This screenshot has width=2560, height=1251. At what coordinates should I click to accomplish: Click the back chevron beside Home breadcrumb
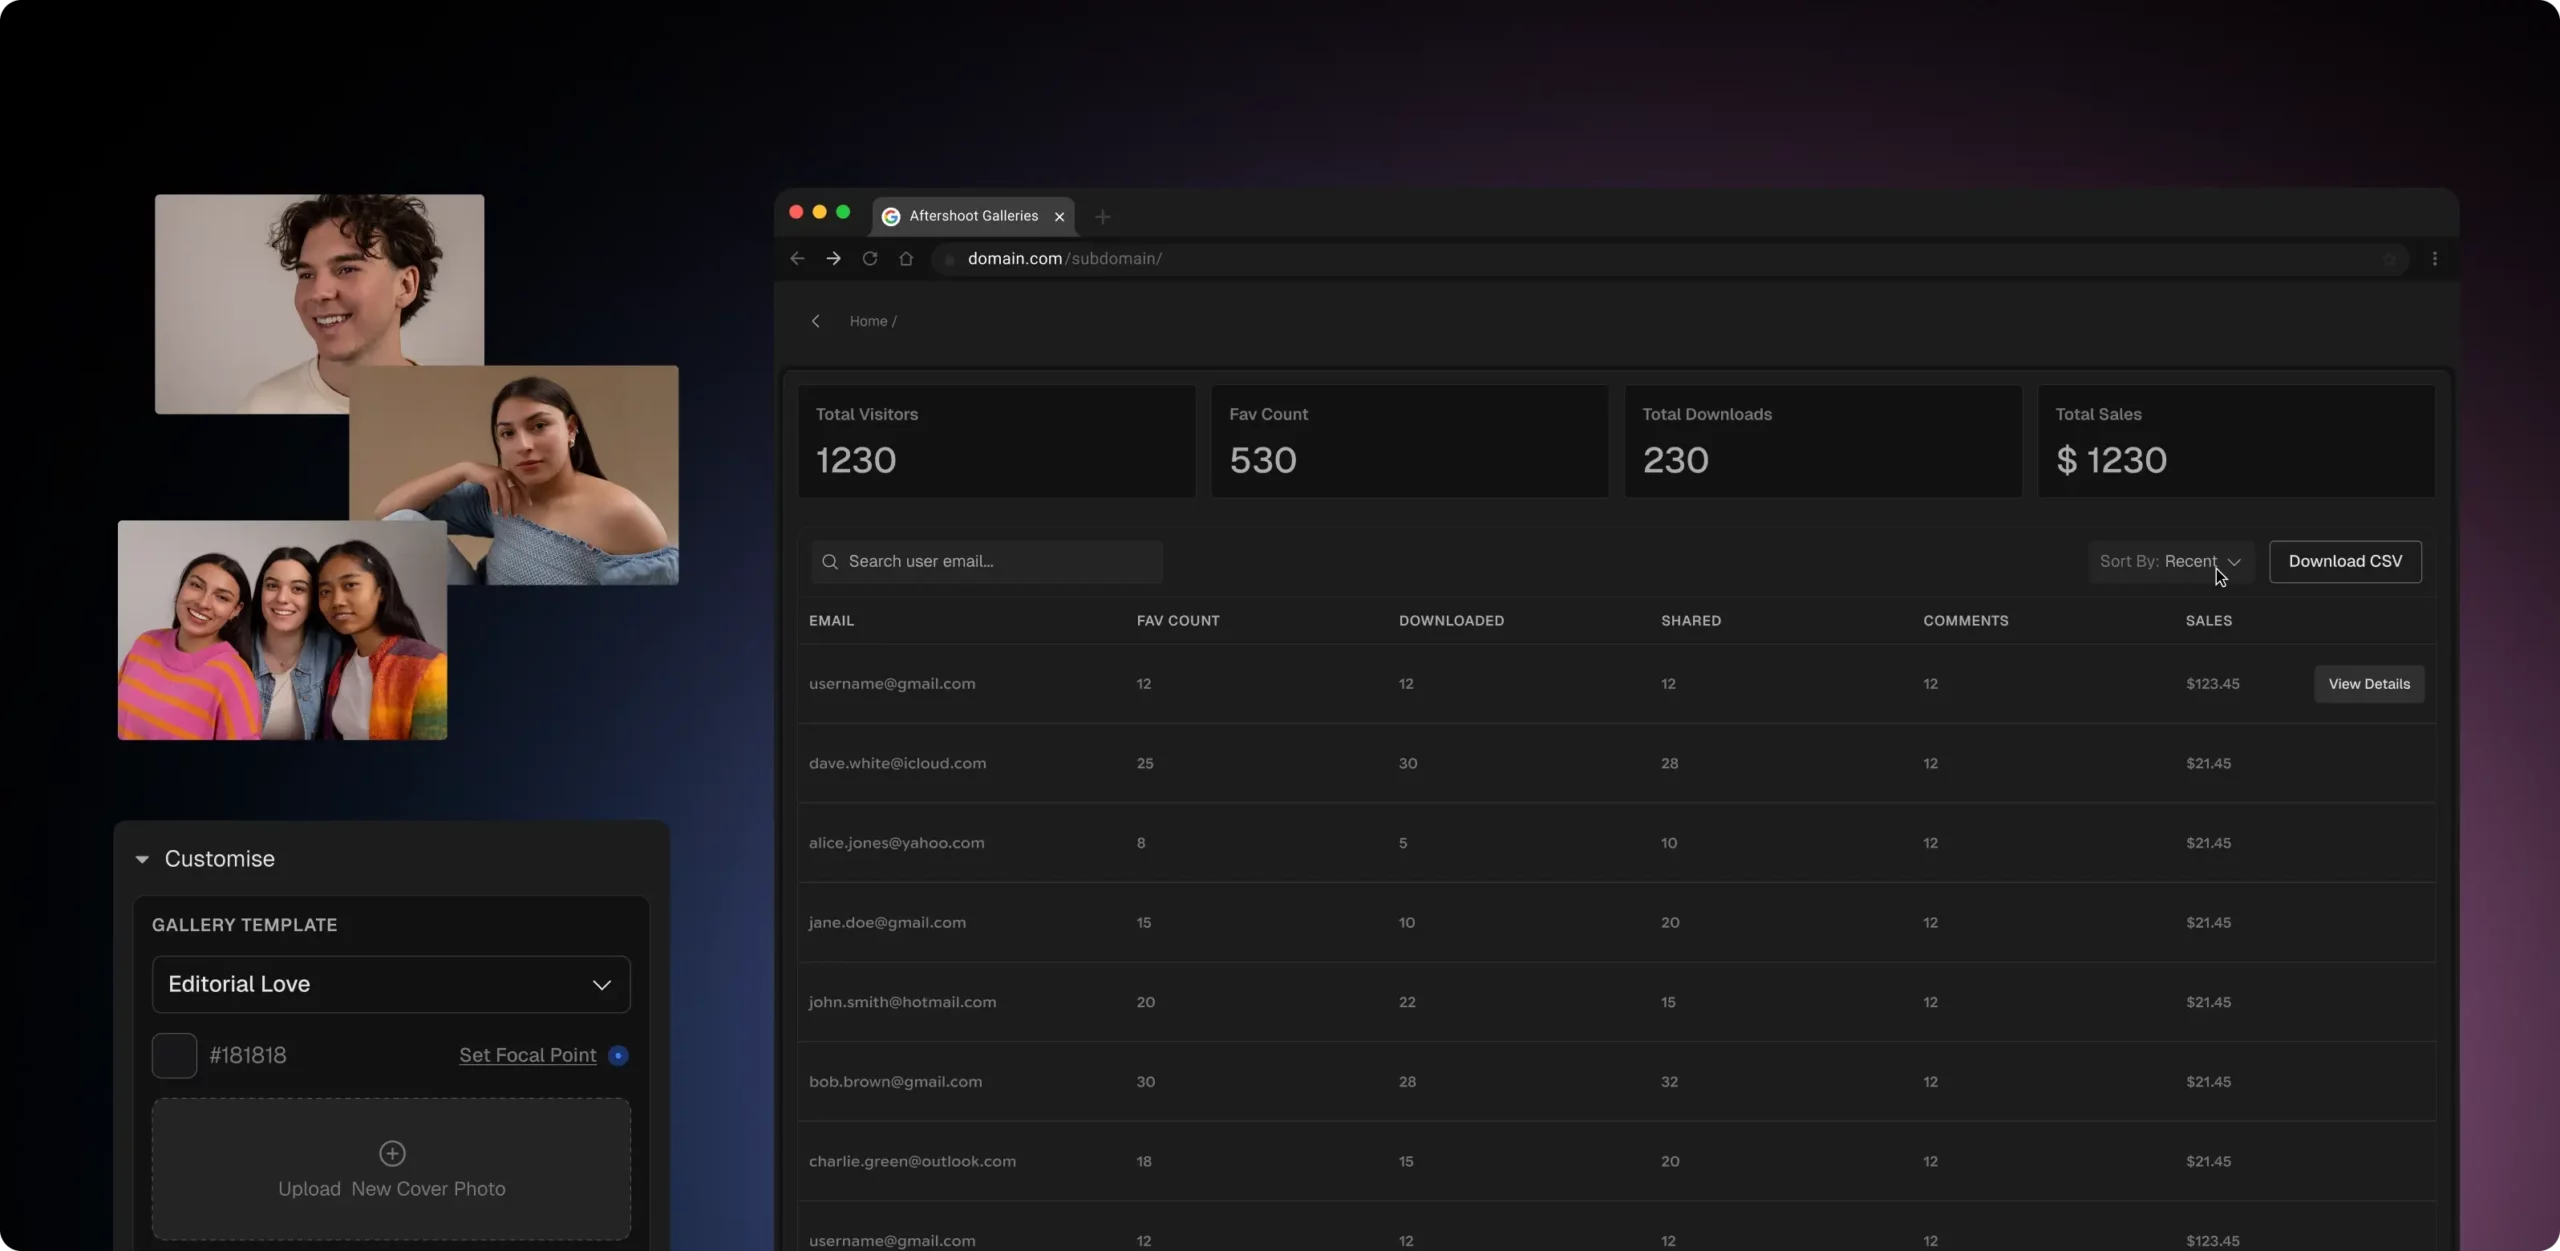(x=816, y=321)
